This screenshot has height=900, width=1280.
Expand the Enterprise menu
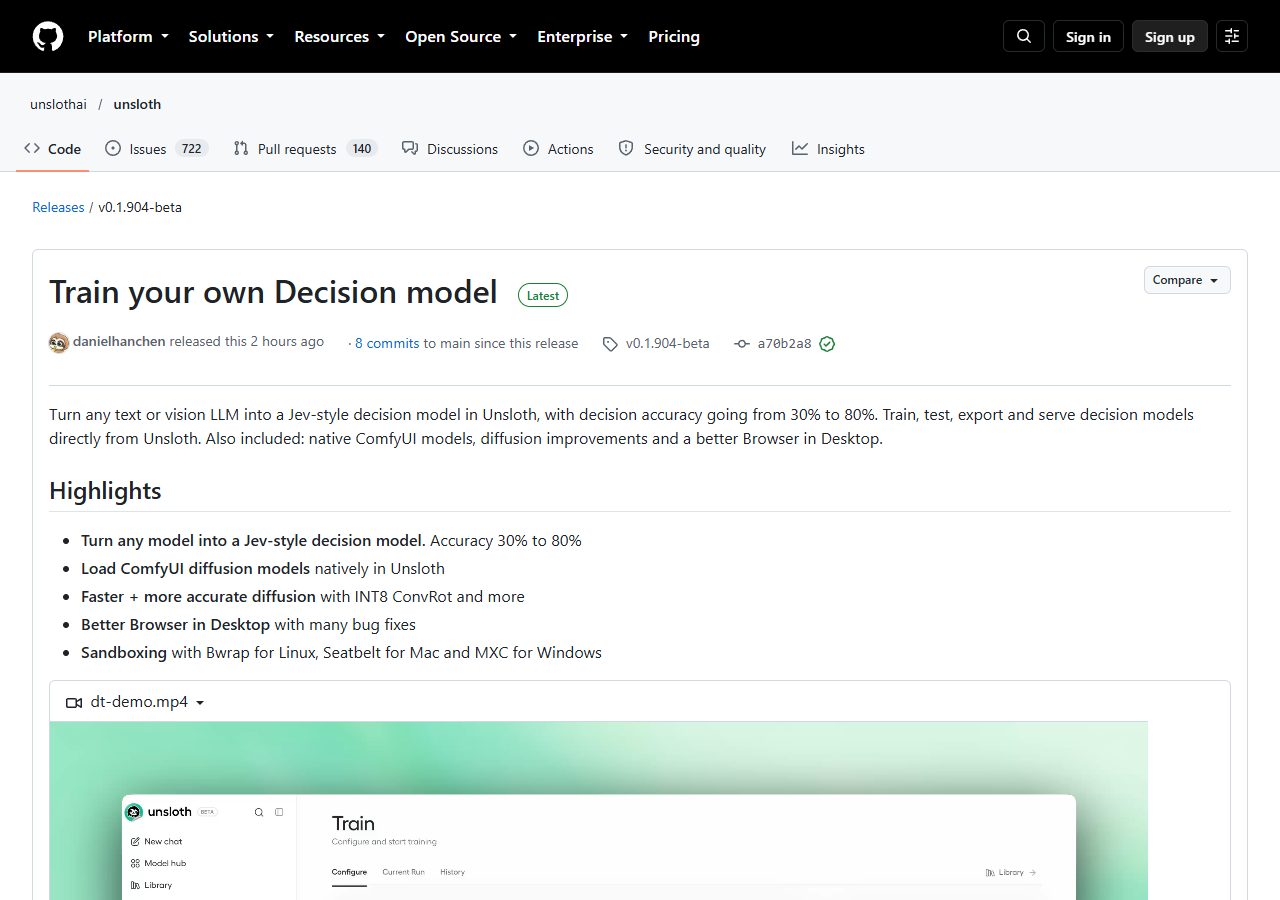[582, 36]
